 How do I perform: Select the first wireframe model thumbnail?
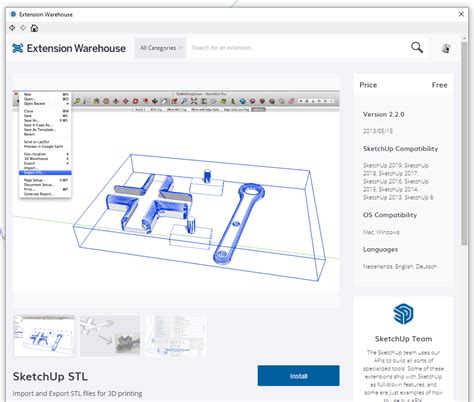(44, 336)
